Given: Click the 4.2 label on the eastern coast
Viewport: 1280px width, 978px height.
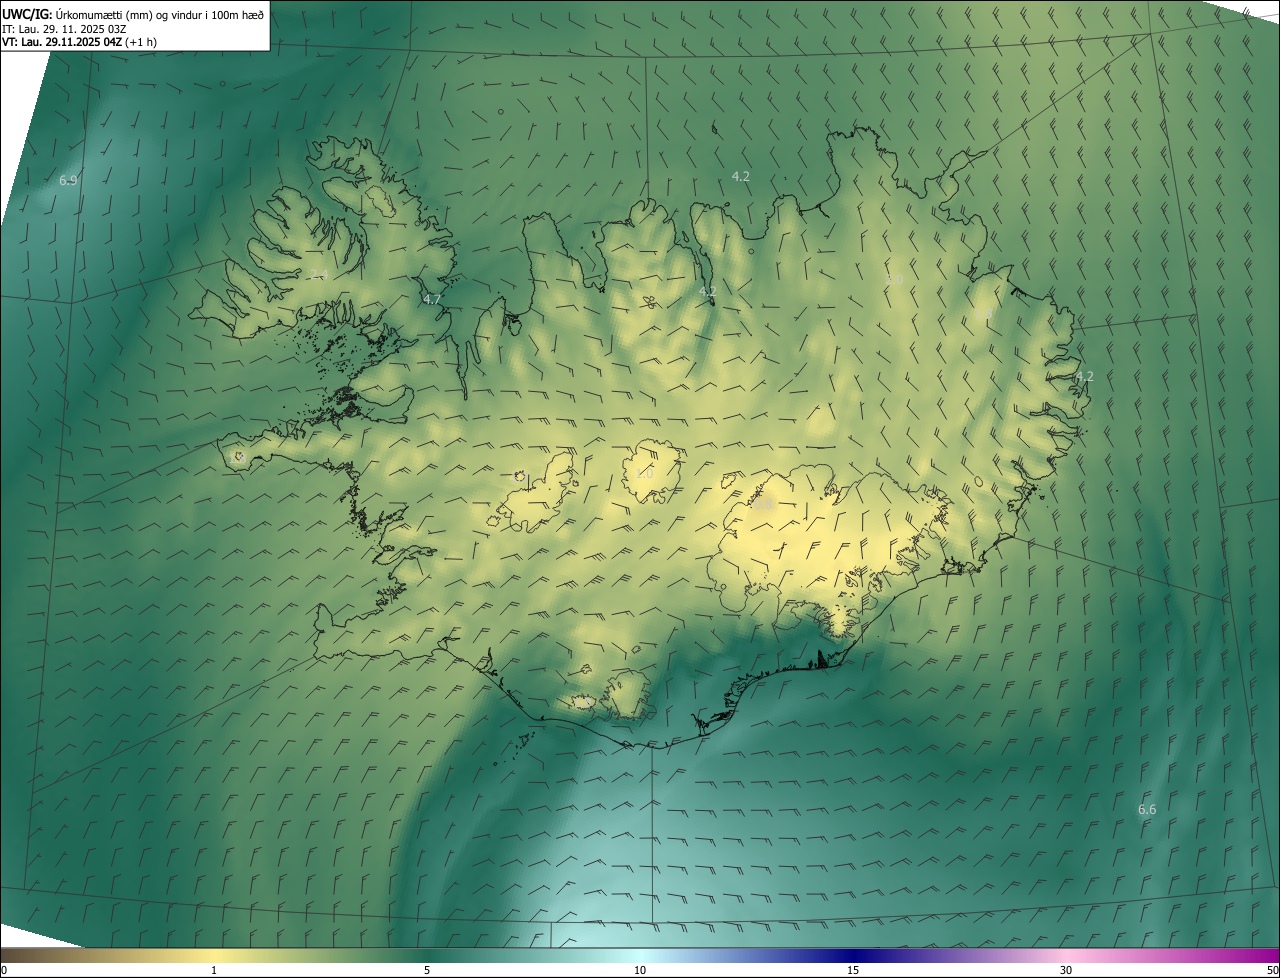Looking at the screenshot, I should click(1084, 377).
